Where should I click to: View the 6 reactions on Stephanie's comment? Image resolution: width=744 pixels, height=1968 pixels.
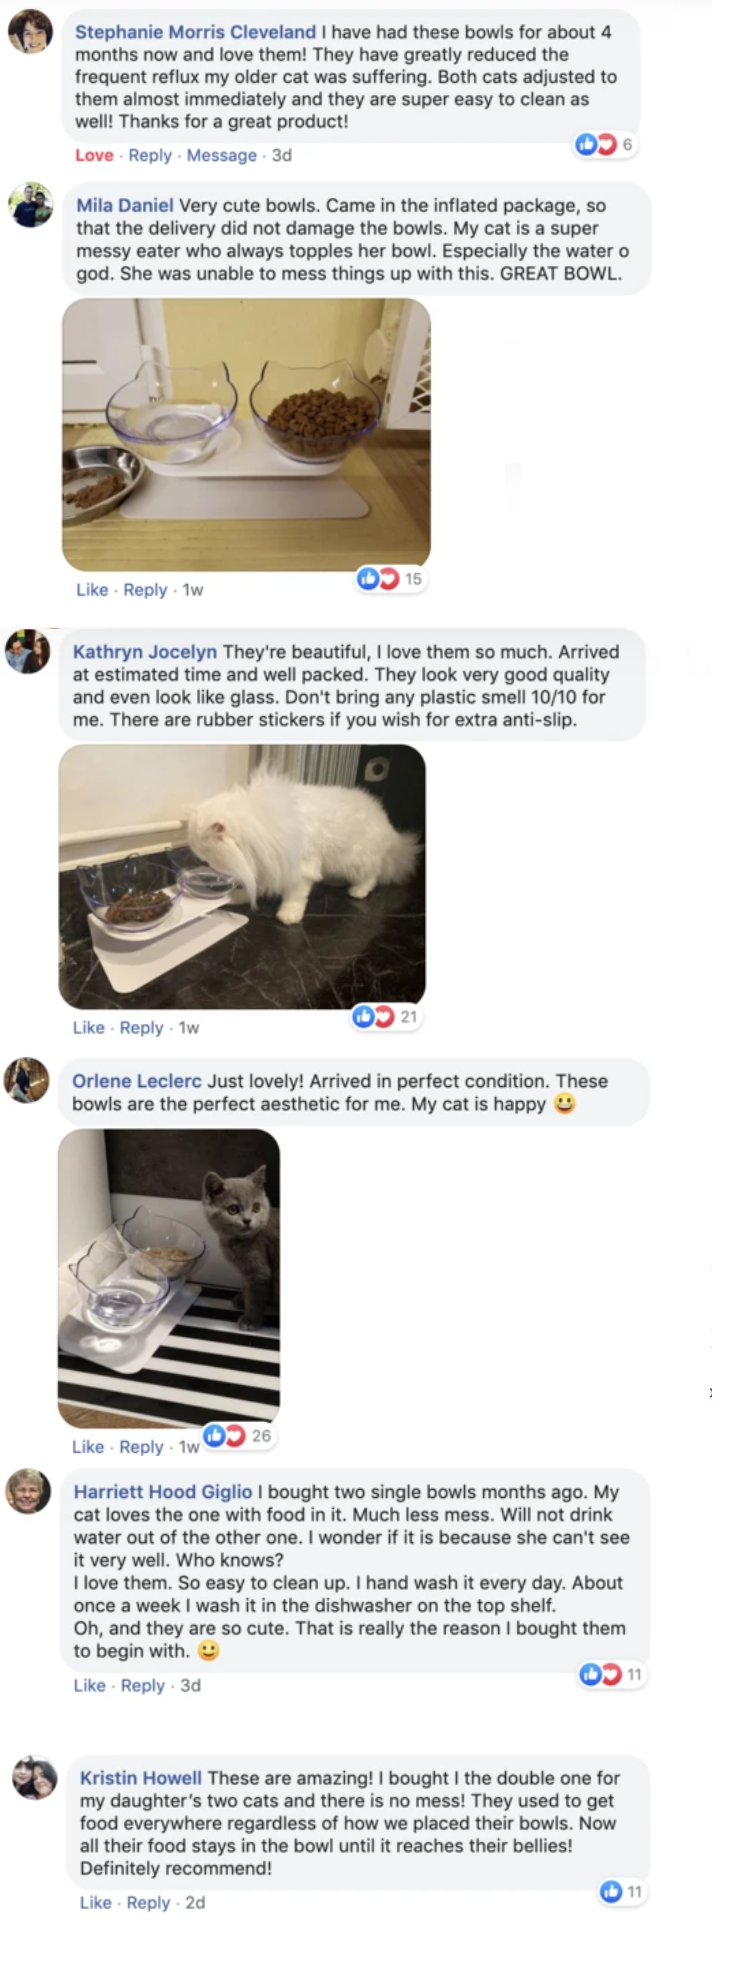pyautogui.click(x=605, y=144)
